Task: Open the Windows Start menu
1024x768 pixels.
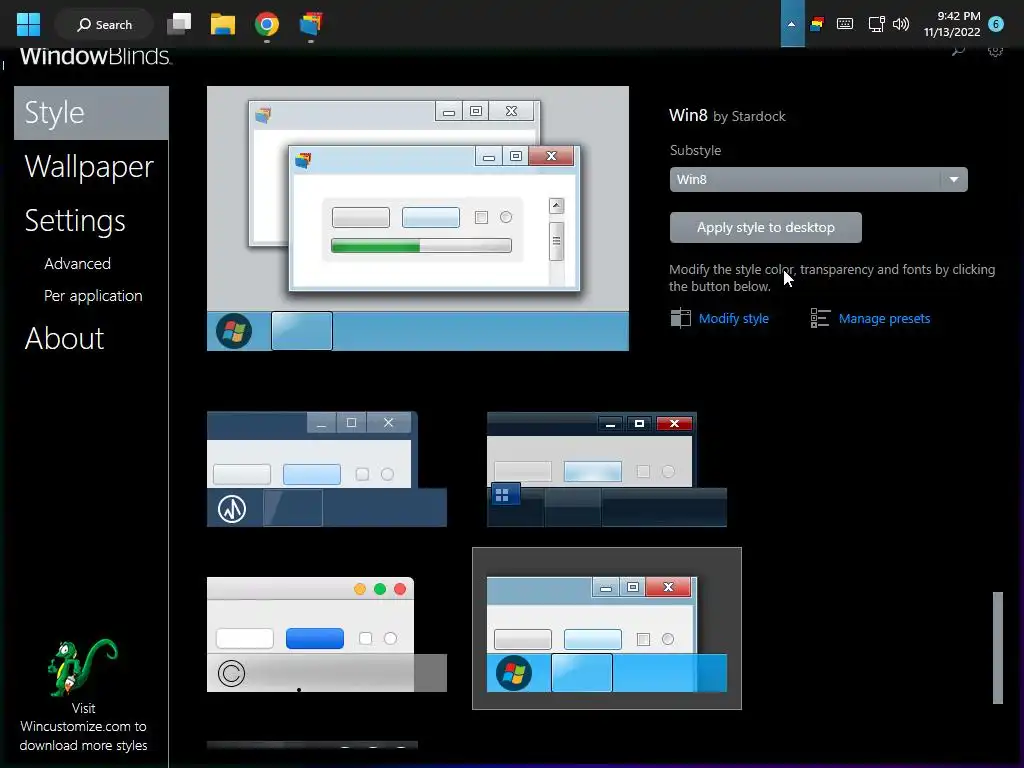Action: (x=28, y=24)
